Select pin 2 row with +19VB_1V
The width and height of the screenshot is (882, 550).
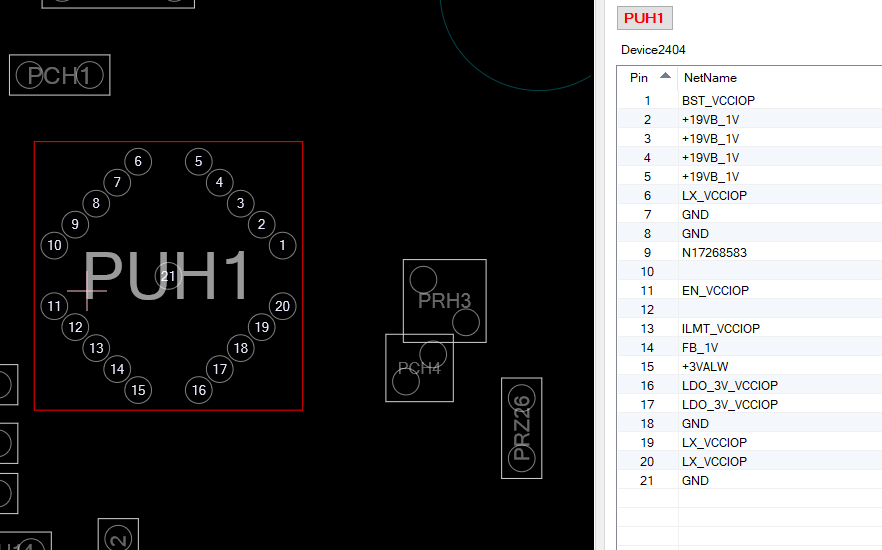750,119
